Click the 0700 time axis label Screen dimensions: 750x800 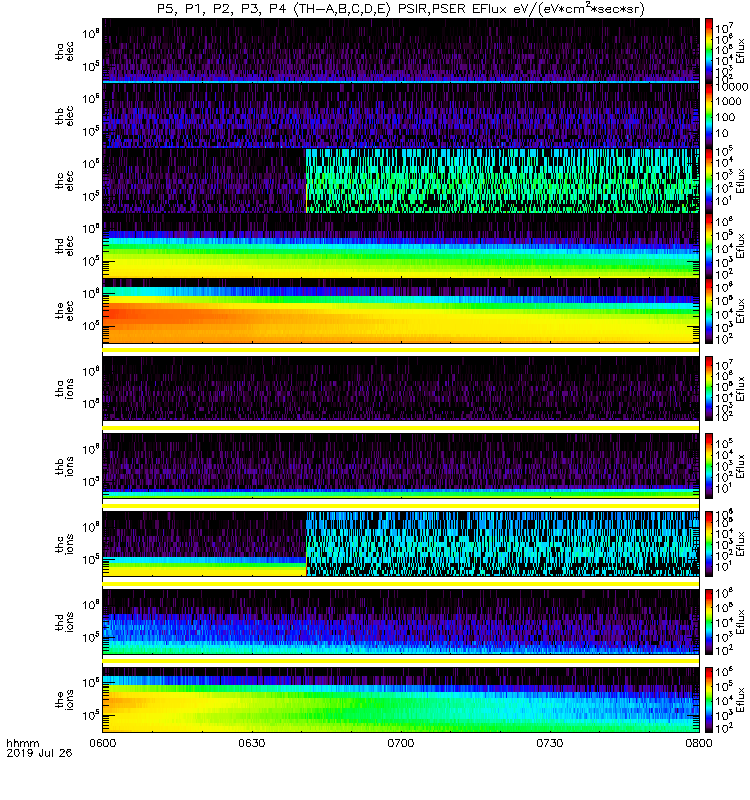pos(401,743)
